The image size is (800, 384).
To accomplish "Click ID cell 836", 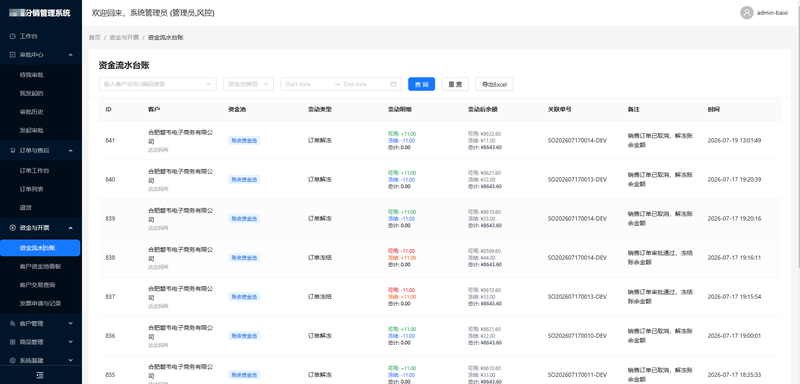I will pos(110,336).
